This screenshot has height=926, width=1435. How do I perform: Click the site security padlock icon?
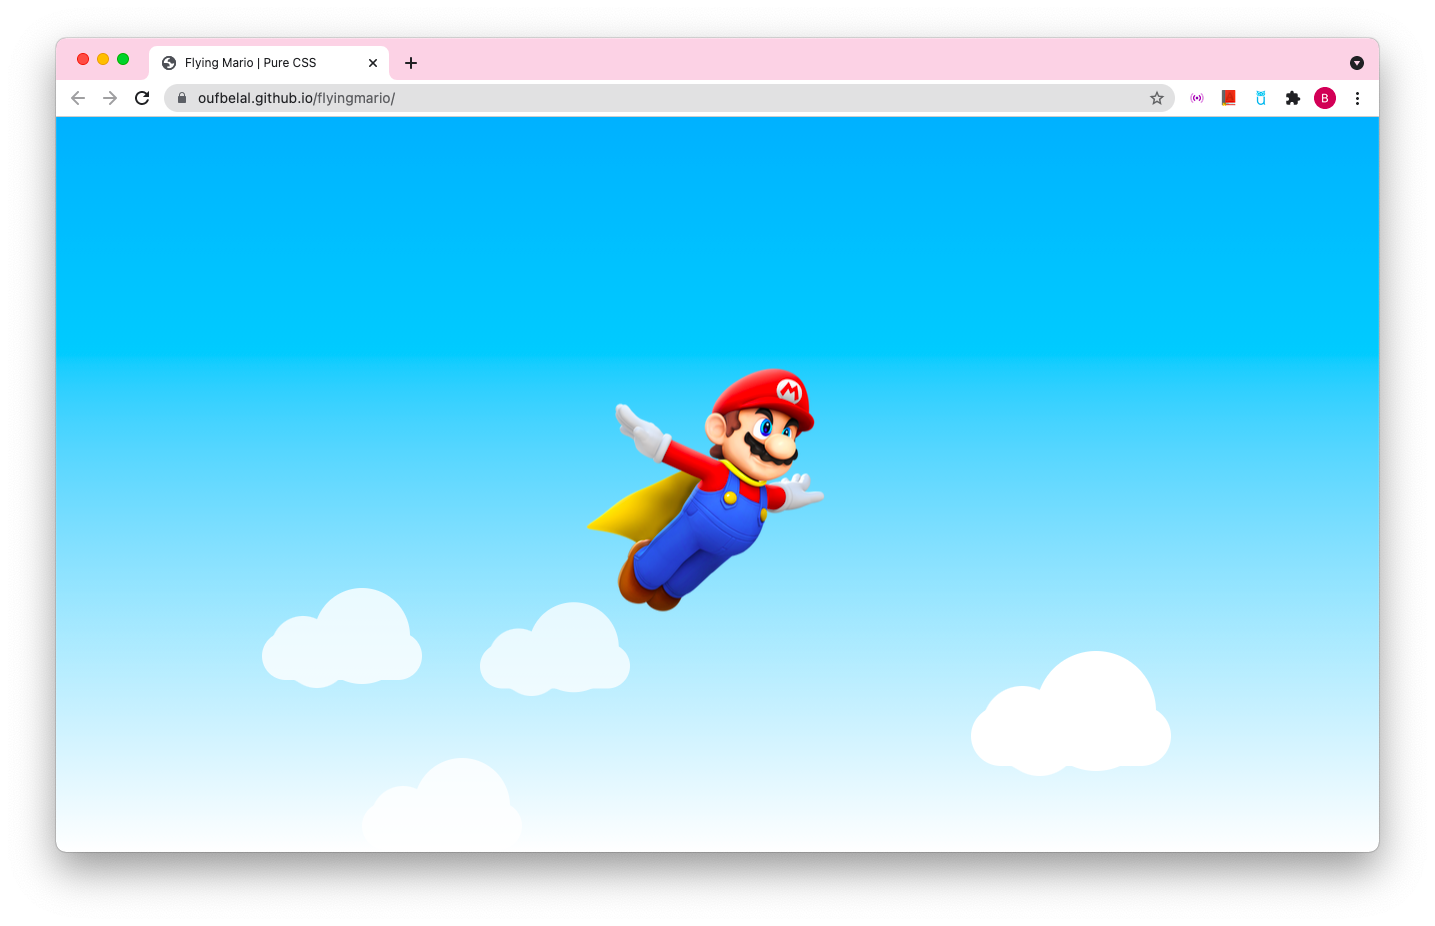181,98
